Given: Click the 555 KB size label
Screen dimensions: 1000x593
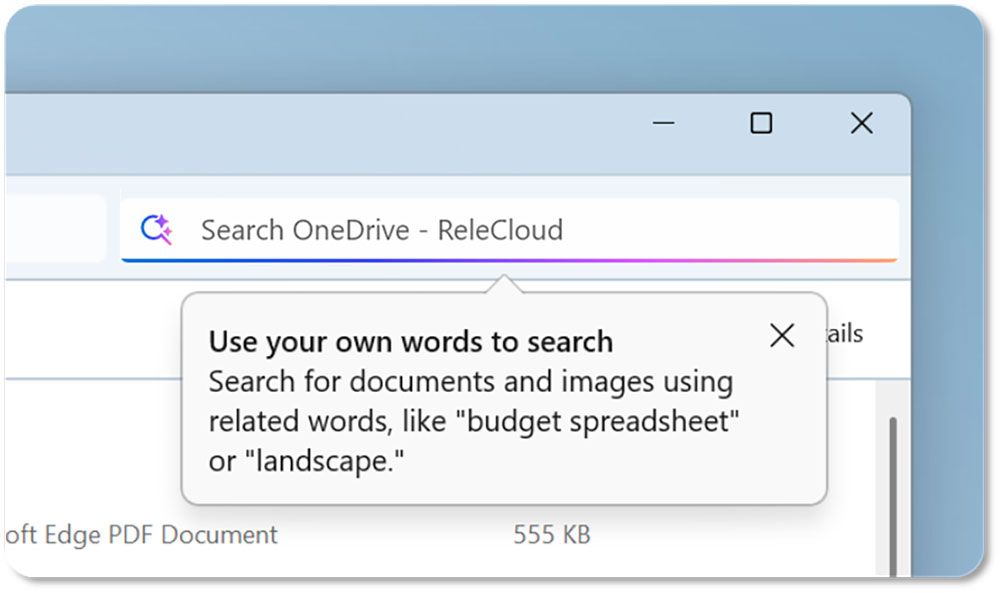Looking at the screenshot, I should coord(550,535).
